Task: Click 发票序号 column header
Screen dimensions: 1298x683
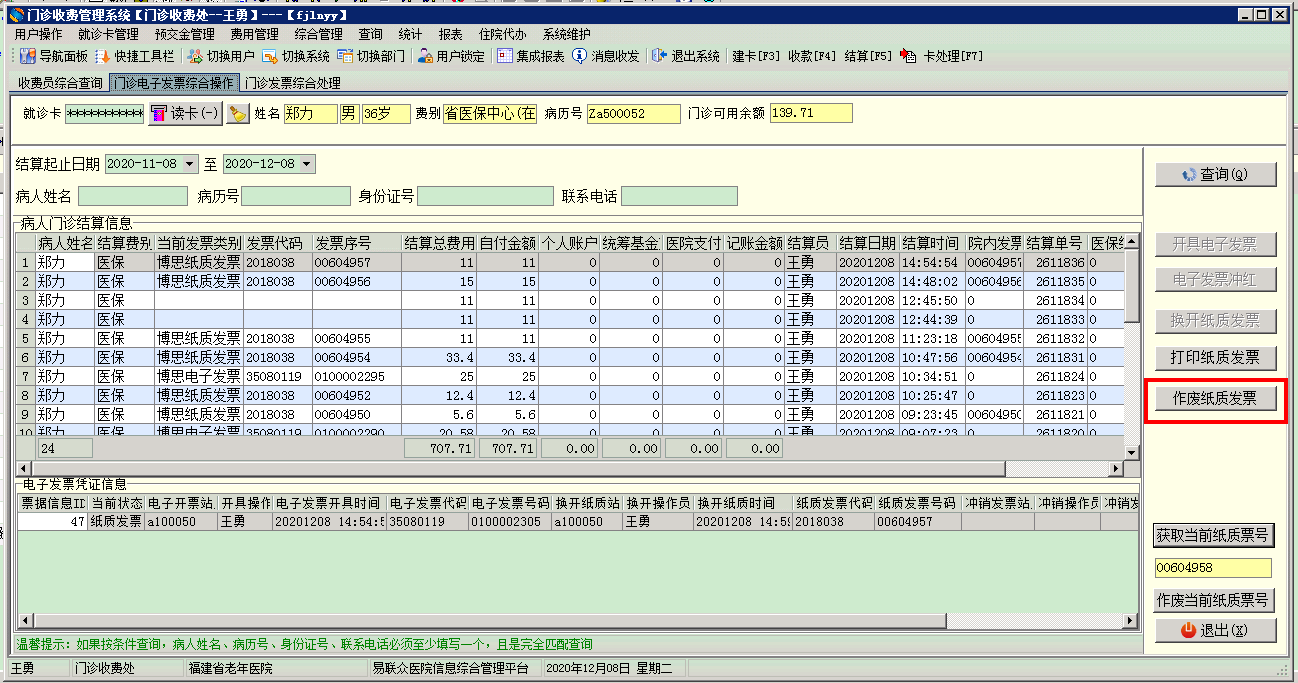Action: coord(356,243)
